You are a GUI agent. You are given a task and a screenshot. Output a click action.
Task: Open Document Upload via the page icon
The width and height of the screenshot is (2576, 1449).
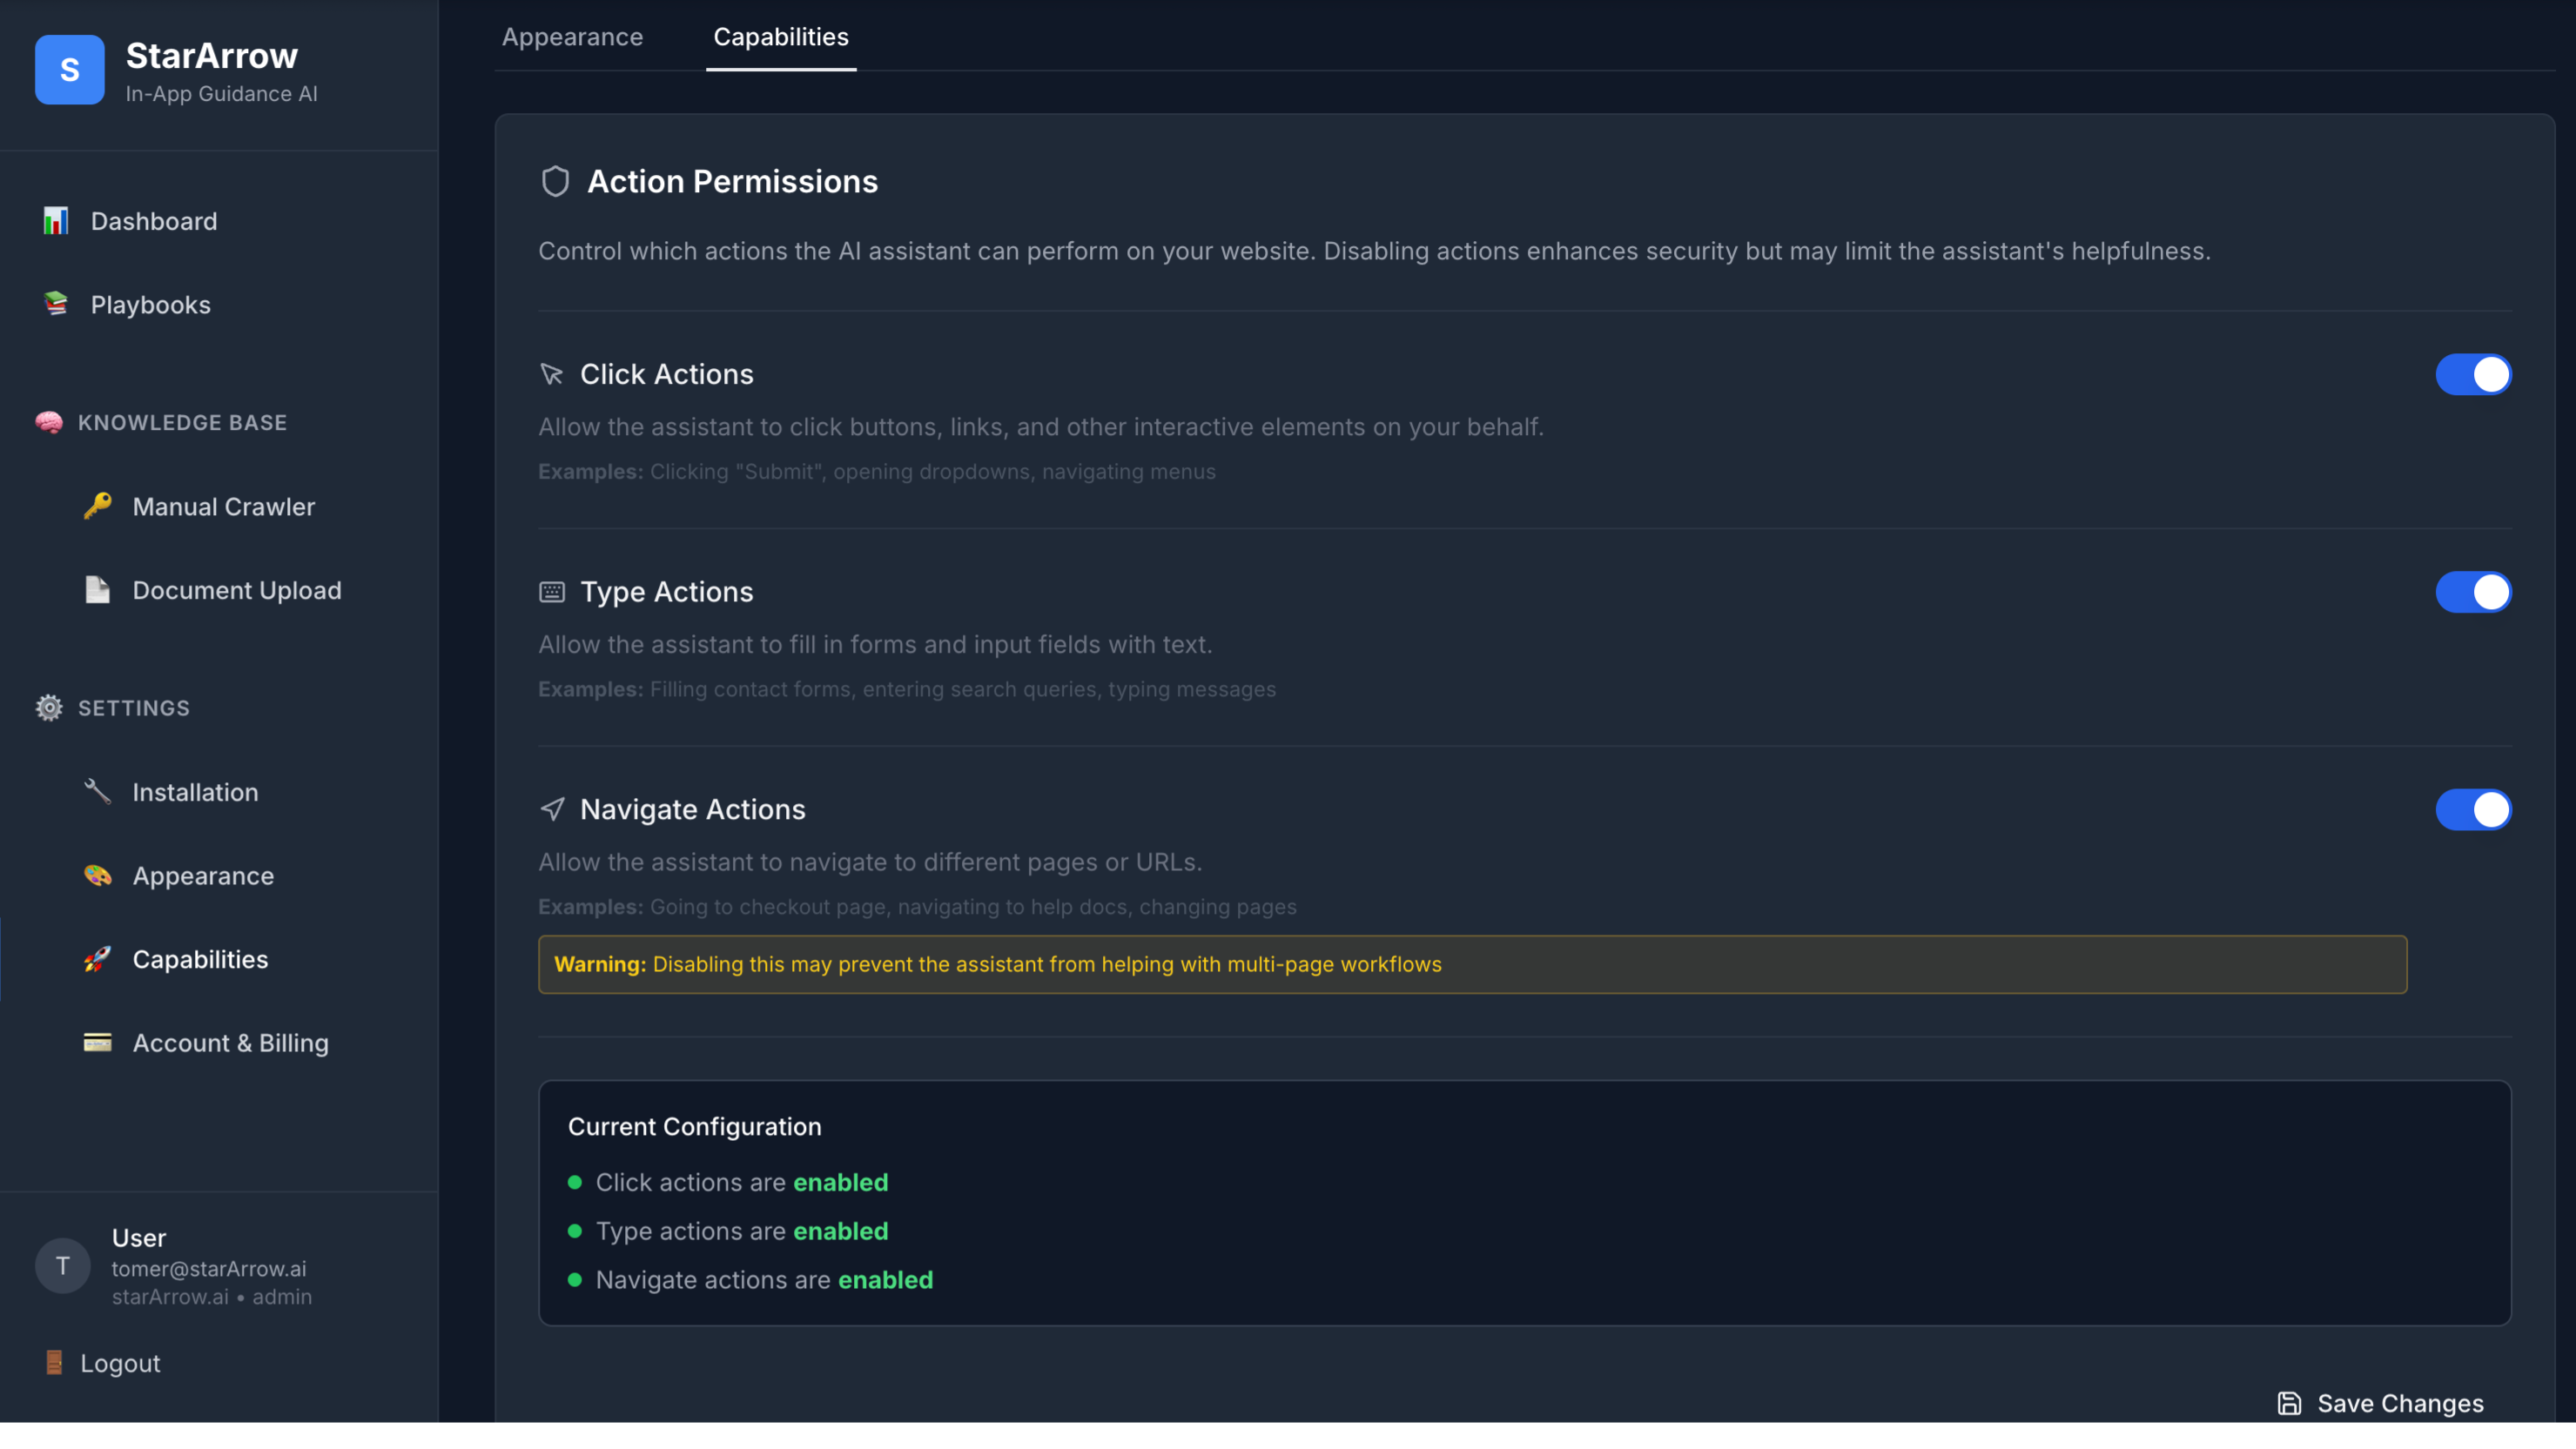(x=97, y=590)
